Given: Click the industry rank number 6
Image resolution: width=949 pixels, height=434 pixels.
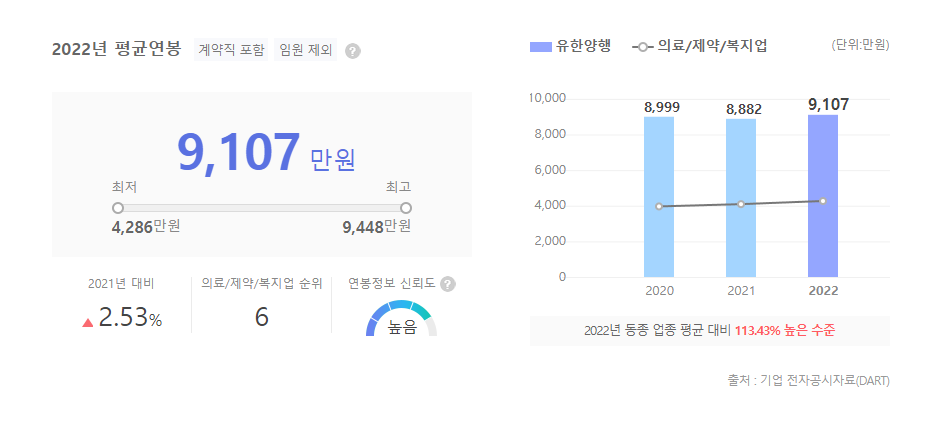Looking at the screenshot, I should tap(261, 318).
